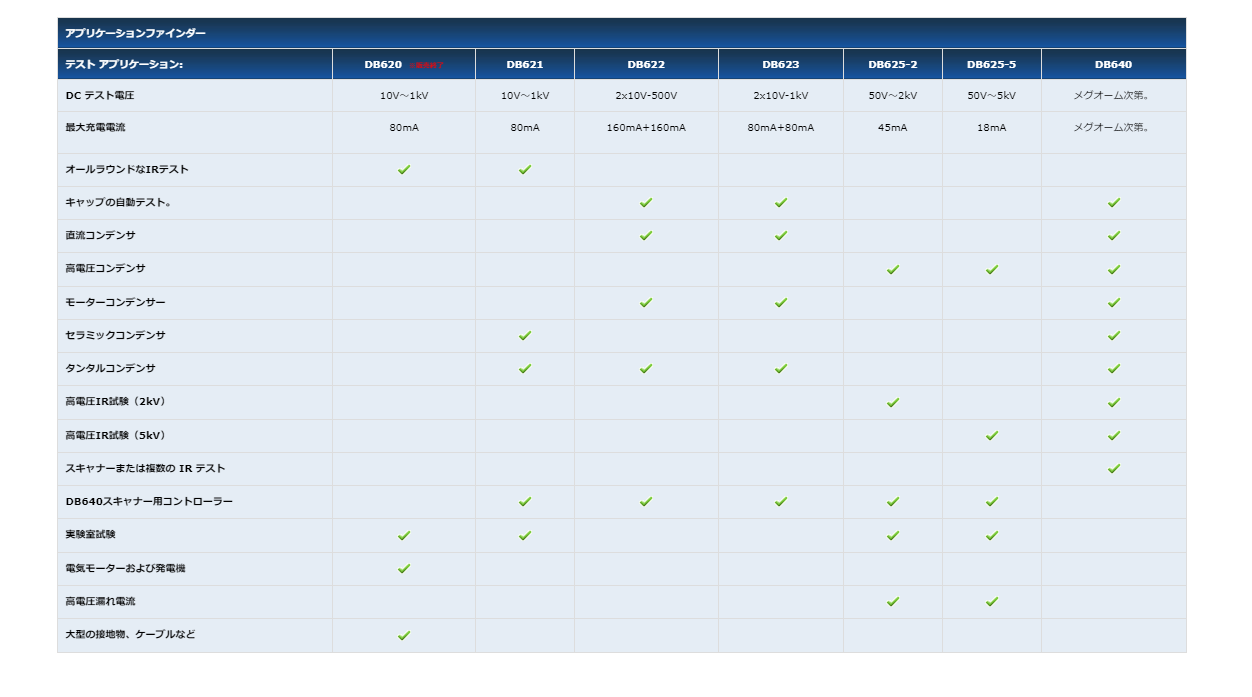1252x697 pixels.
Task: Click DB640 checkmark in モーターコンデンサー row
Action: point(1114,303)
